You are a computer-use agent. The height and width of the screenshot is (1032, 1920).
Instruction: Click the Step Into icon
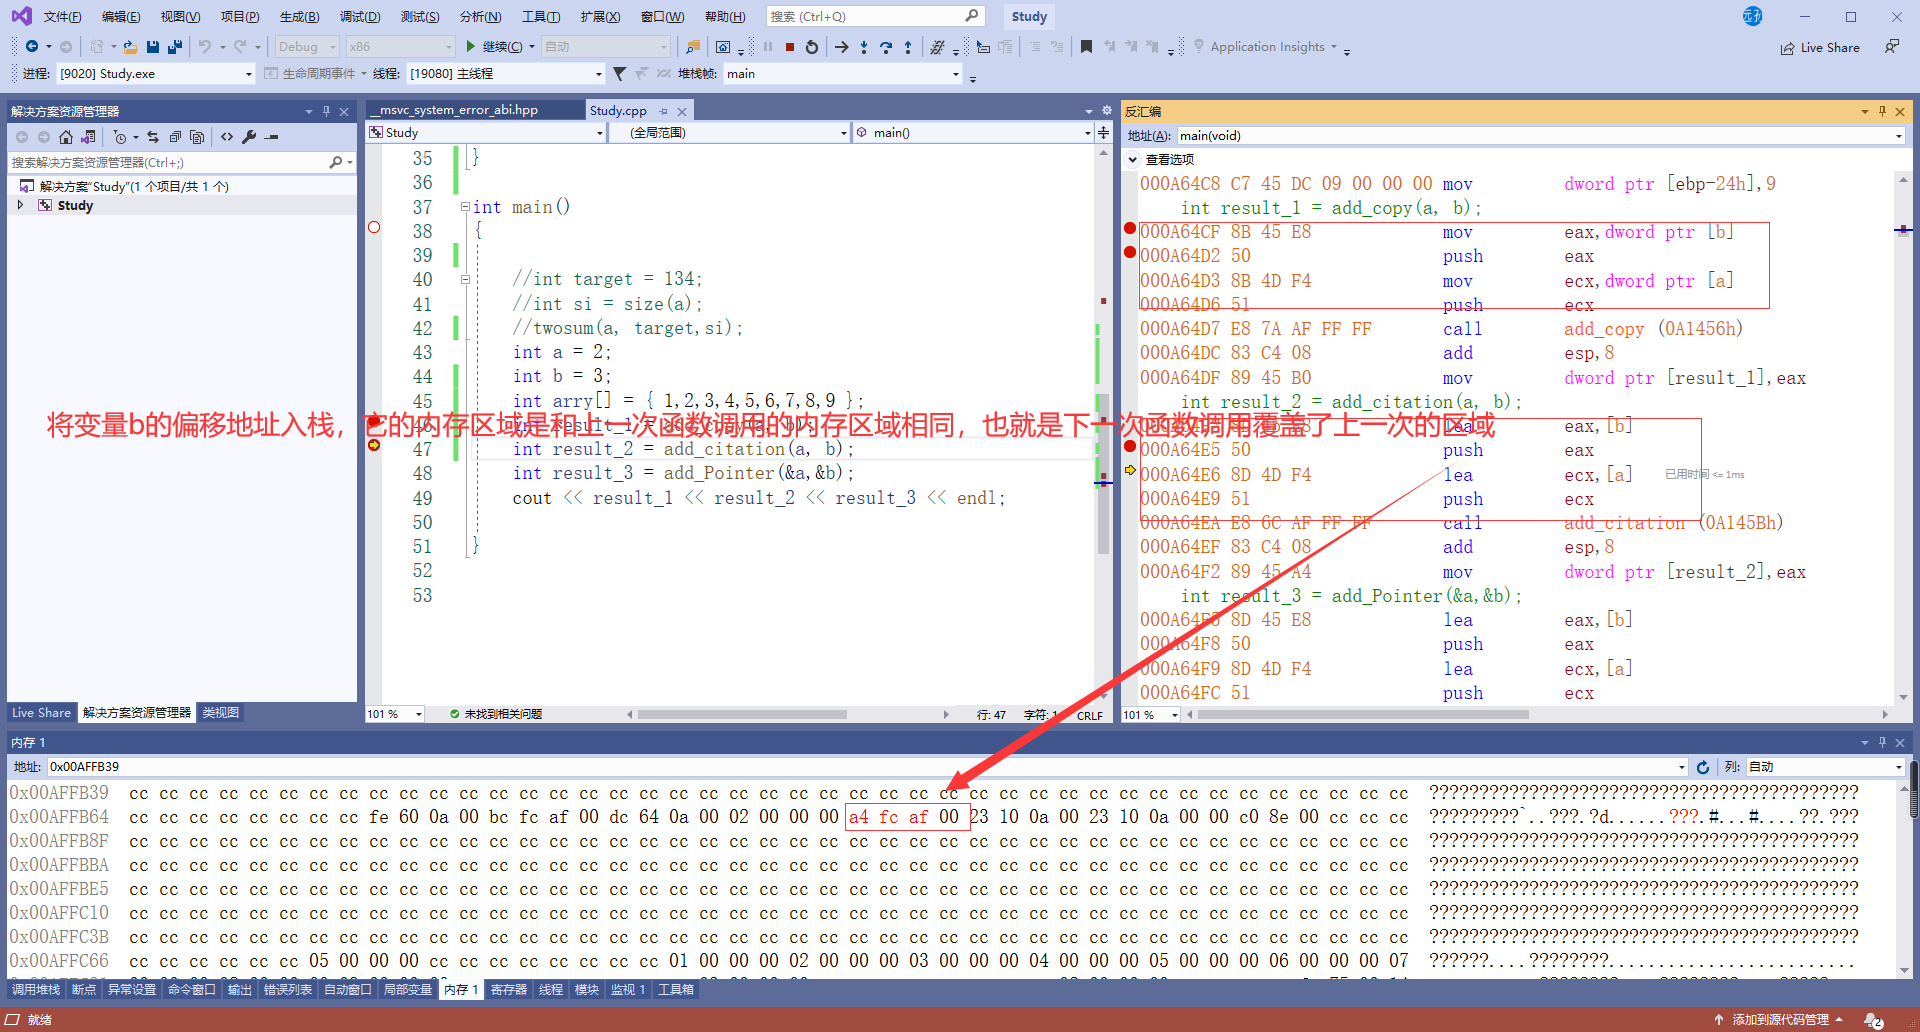coord(864,47)
